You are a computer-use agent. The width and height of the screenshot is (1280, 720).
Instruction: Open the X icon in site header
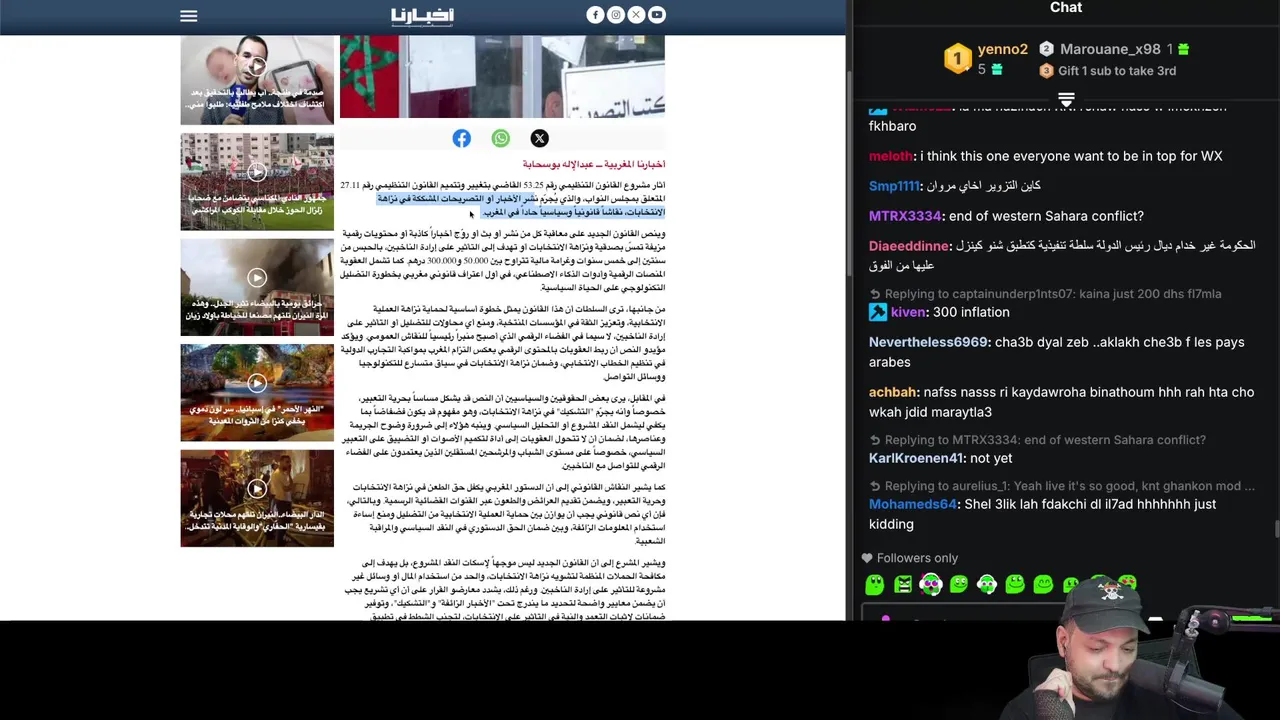coord(636,15)
